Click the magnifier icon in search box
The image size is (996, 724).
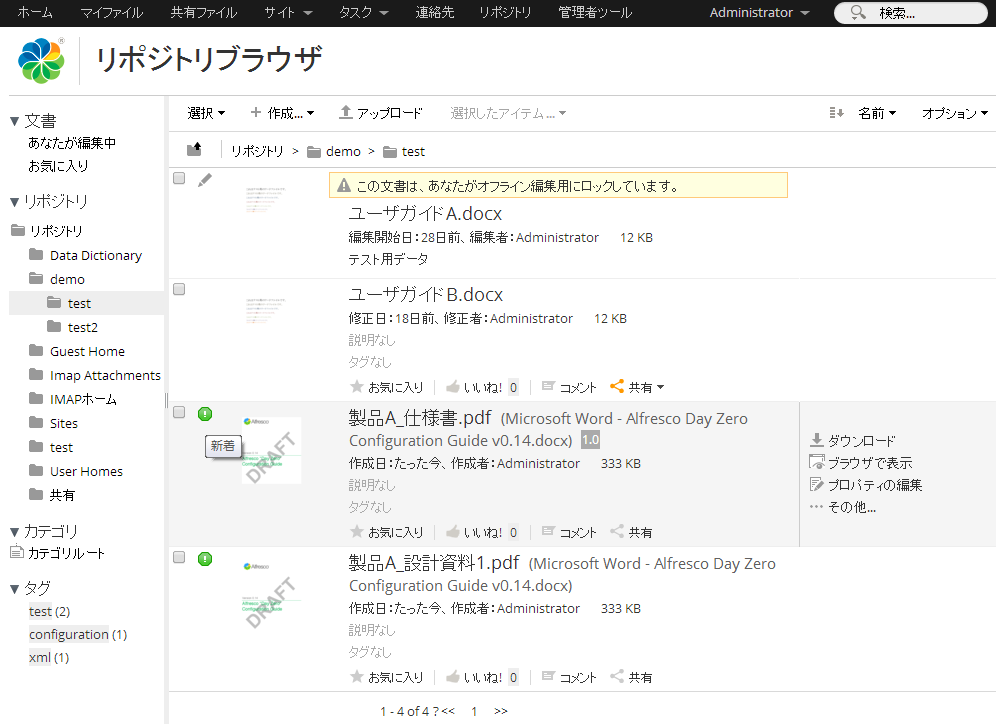pyautogui.click(x=858, y=12)
